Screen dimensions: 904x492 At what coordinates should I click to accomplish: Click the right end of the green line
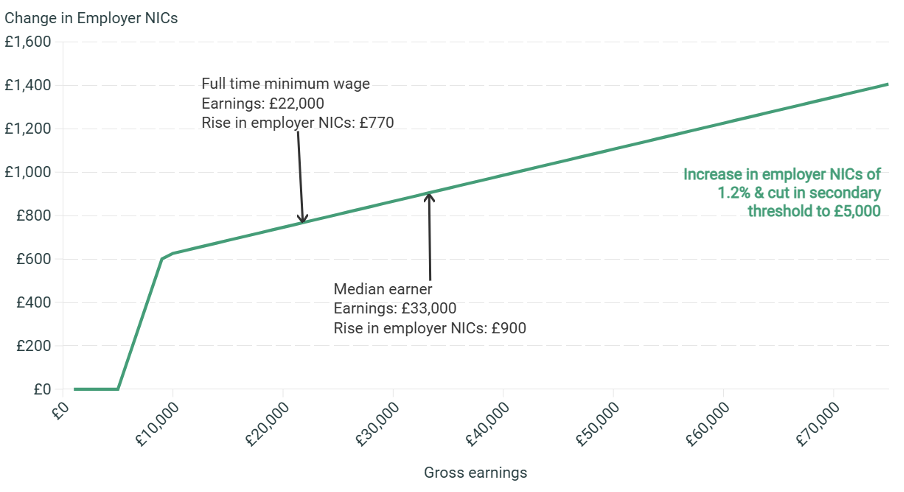[886, 85]
